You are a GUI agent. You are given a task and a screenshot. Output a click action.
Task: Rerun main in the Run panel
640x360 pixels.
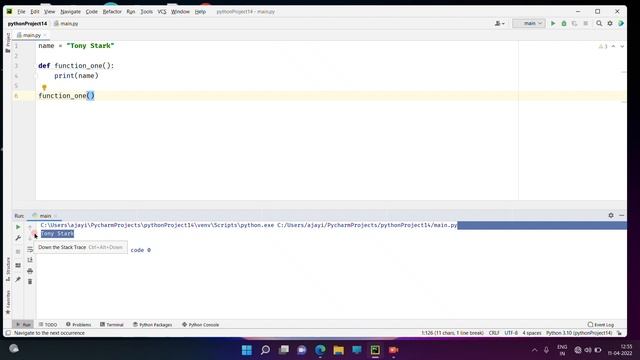(18, 227)
